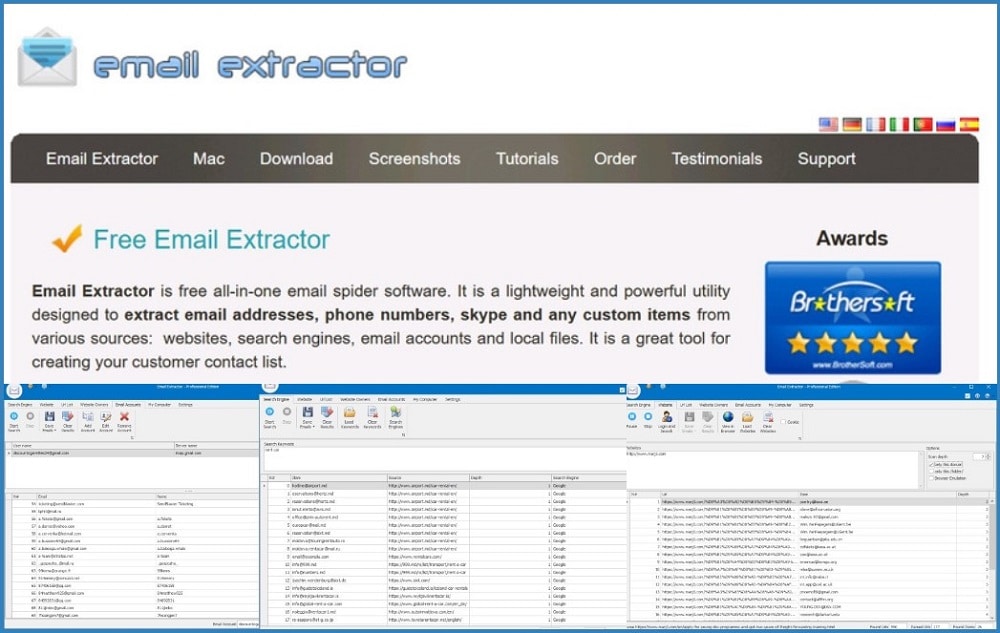Click Load Keywords icon in middle window
This screenshot has height=633, width=1000.
[349, 412]
